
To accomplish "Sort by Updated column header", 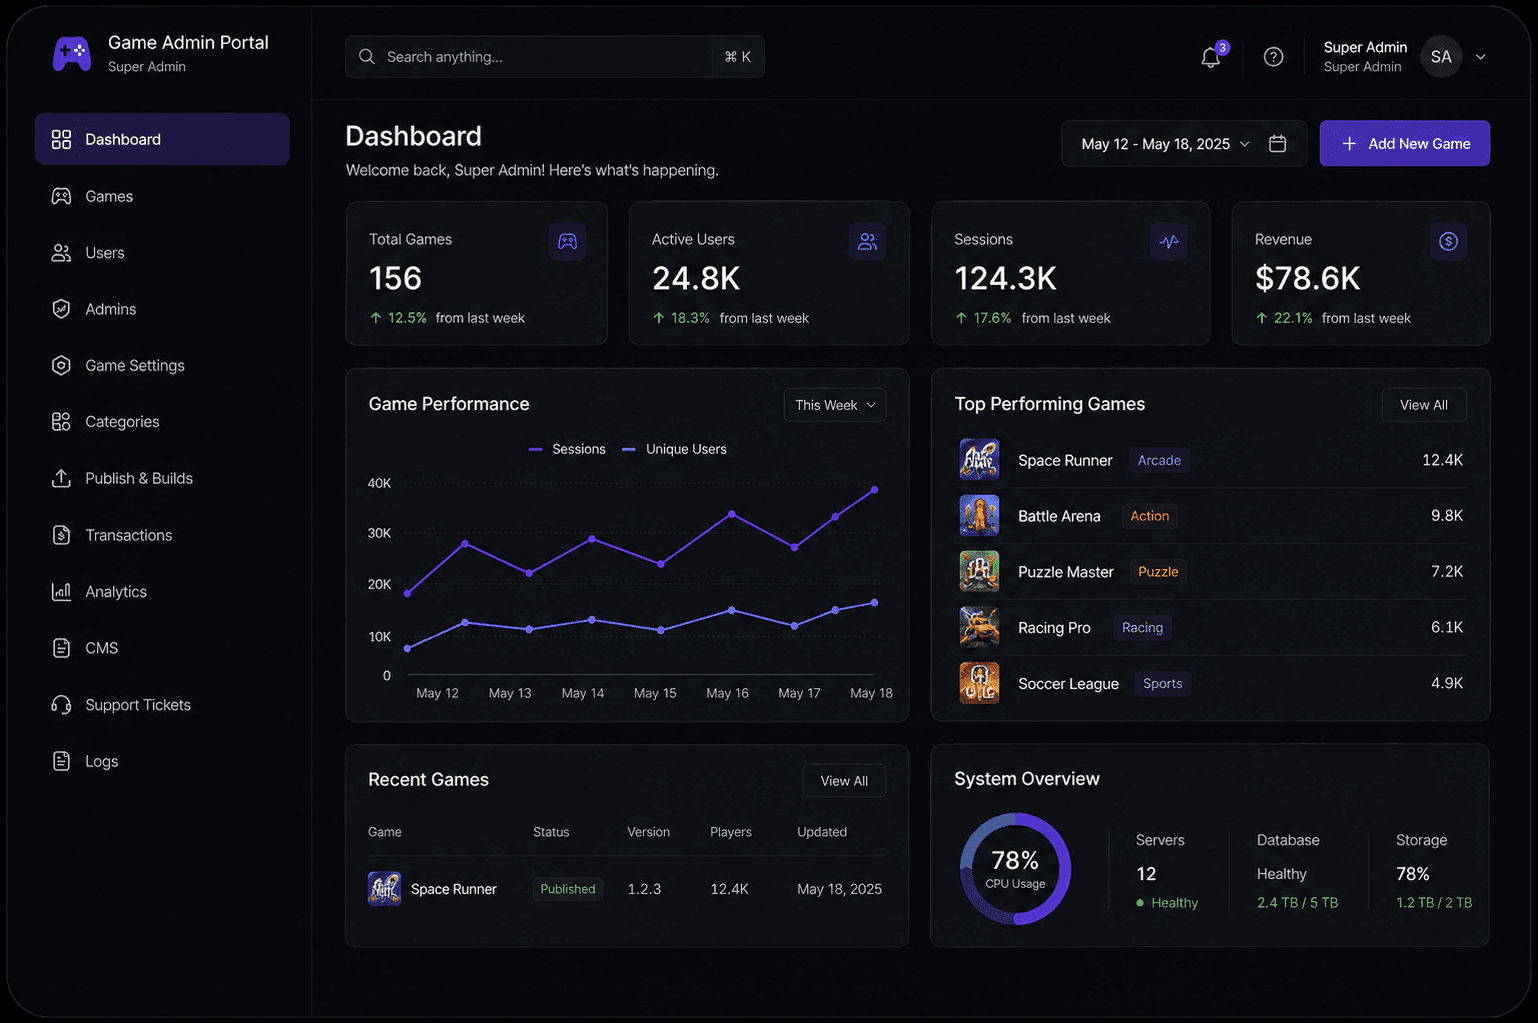I will [822, 832].
